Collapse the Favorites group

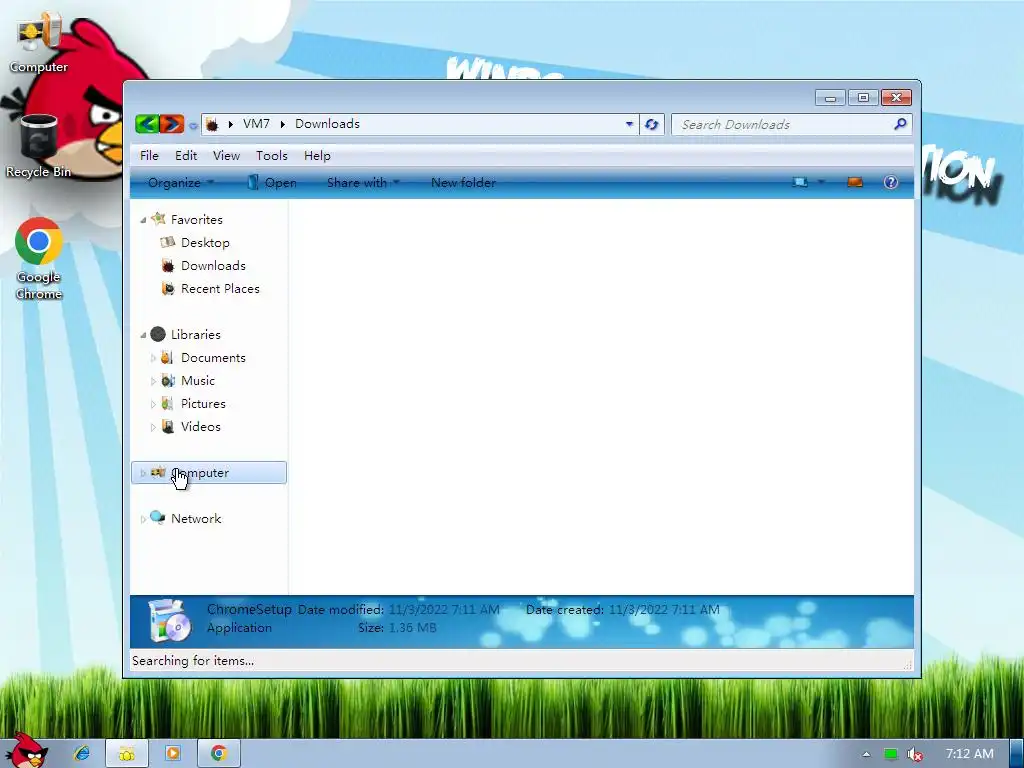(x=143, y=220)
